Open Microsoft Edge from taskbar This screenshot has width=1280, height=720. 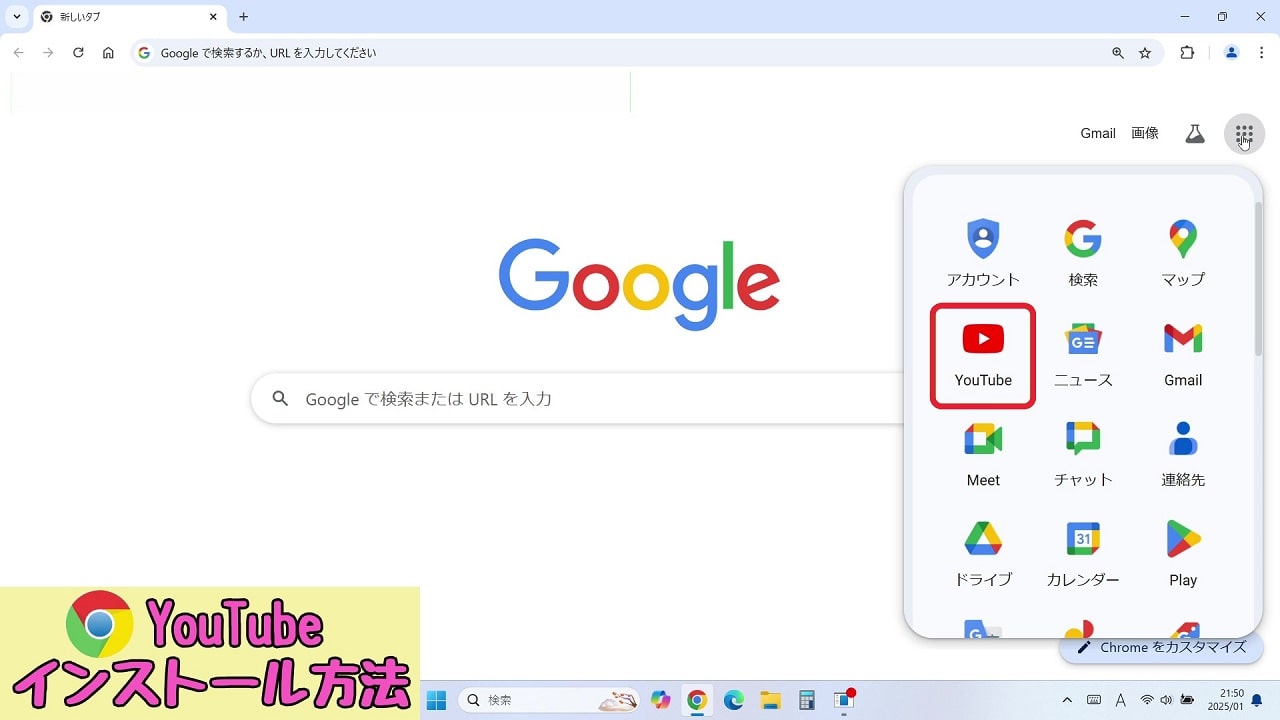point(733,700)
